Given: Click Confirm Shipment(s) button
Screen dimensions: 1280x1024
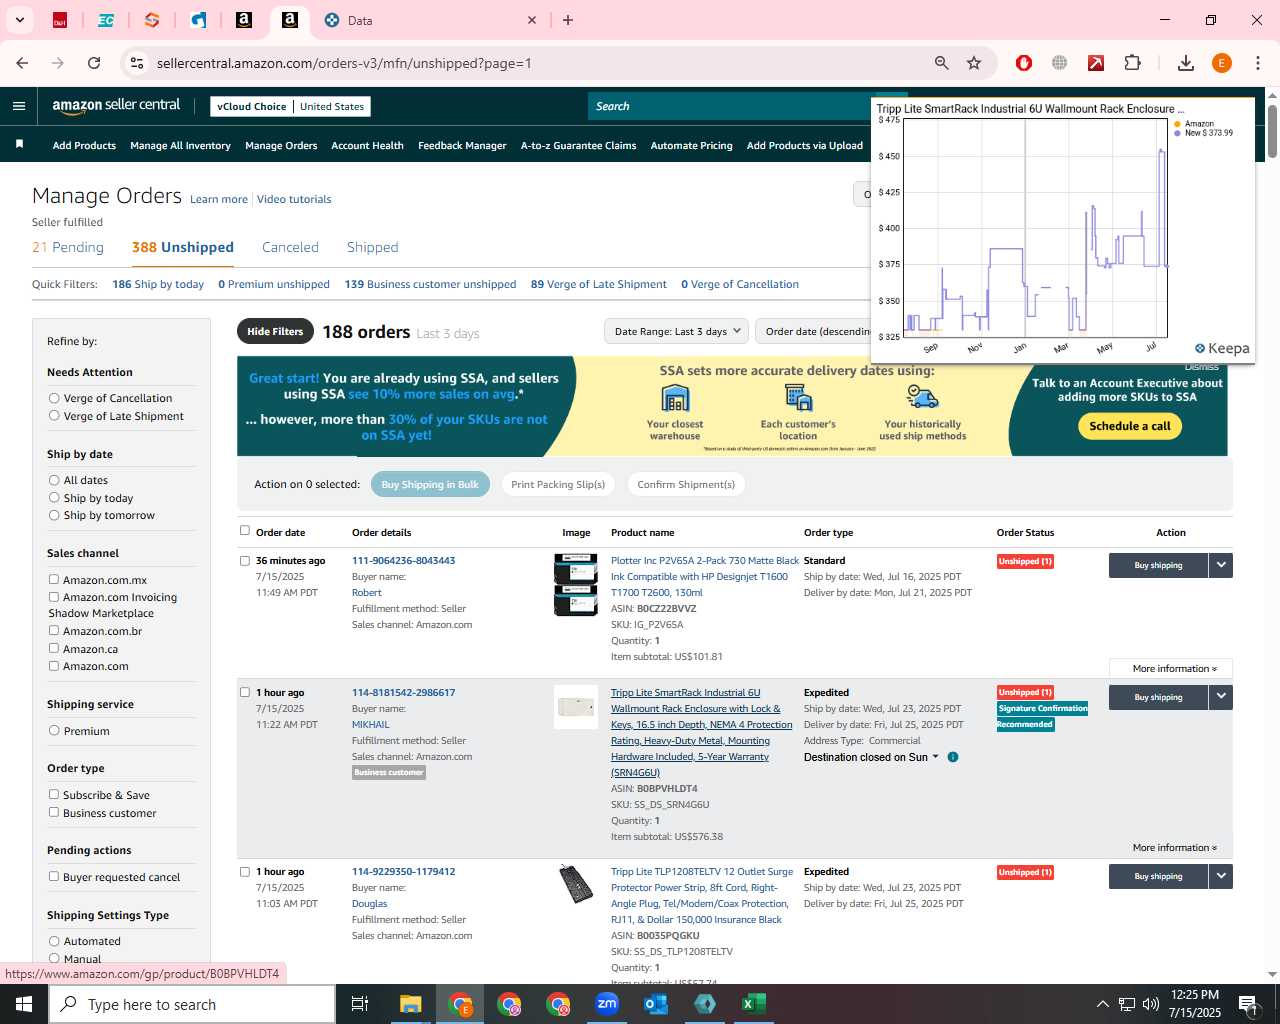Looking at the screenshot, I should [x=686, y=484].
